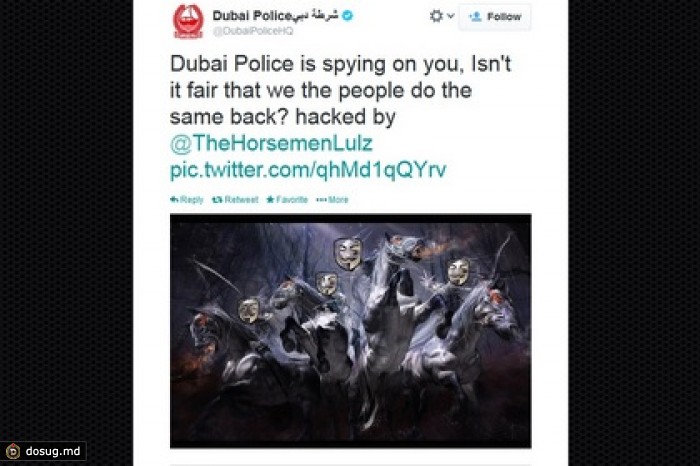Click the Favorite star icon
This screenshot has height=466, width=700.
click(x=270, y=200)
